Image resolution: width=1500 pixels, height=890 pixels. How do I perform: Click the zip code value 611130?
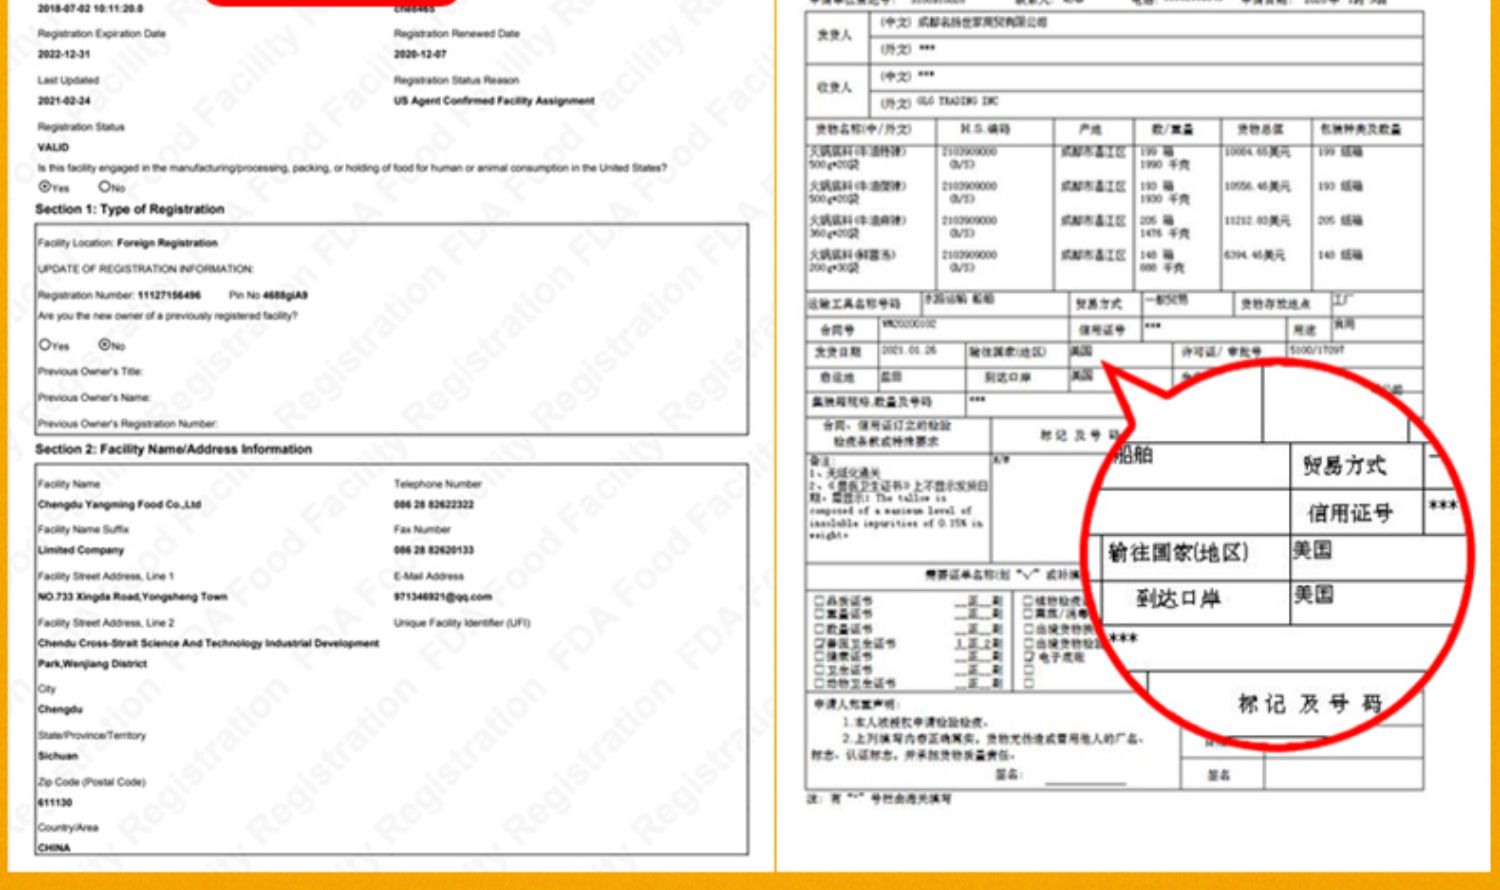(x=55, y=803)
